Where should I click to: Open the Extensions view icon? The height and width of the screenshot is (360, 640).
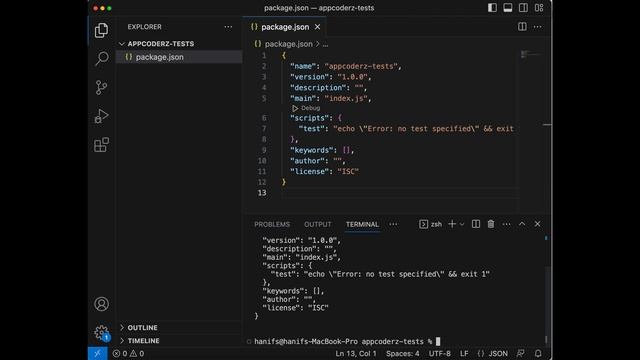101,144
